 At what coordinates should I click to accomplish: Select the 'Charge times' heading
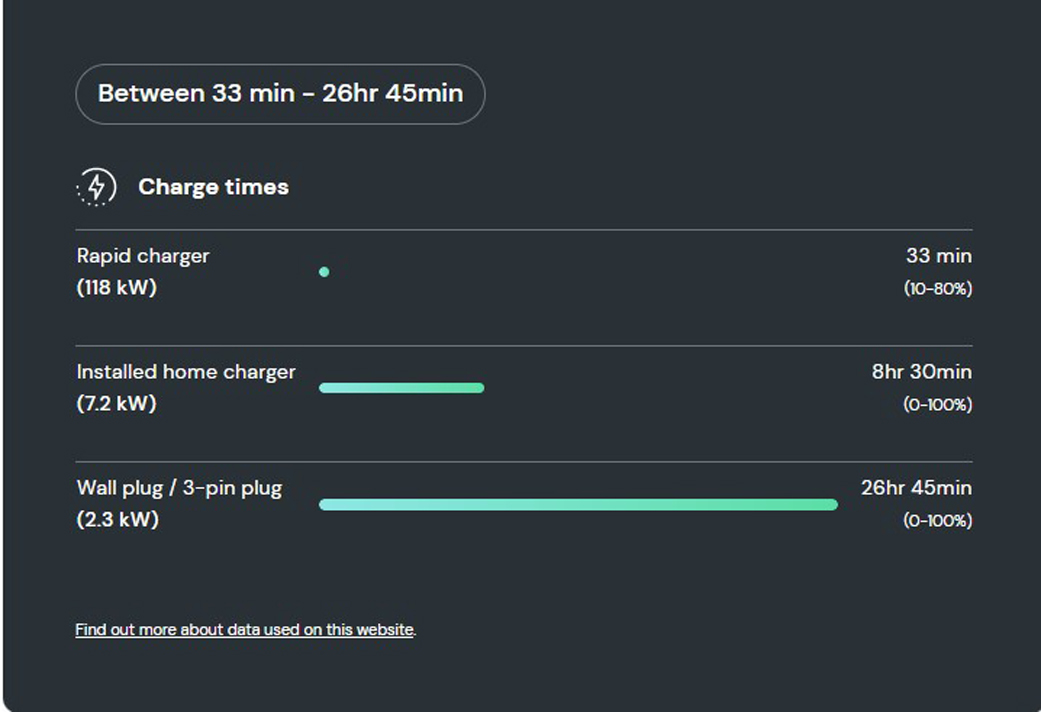tap(213, 187)
